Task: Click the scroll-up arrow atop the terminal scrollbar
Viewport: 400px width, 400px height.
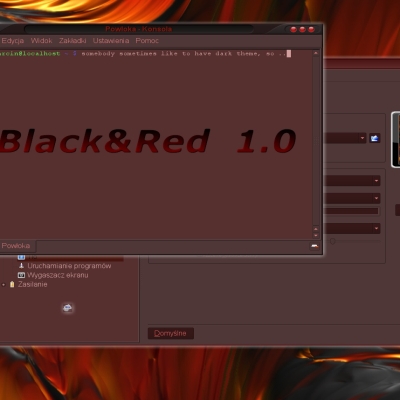Action: tap(316, 53)
